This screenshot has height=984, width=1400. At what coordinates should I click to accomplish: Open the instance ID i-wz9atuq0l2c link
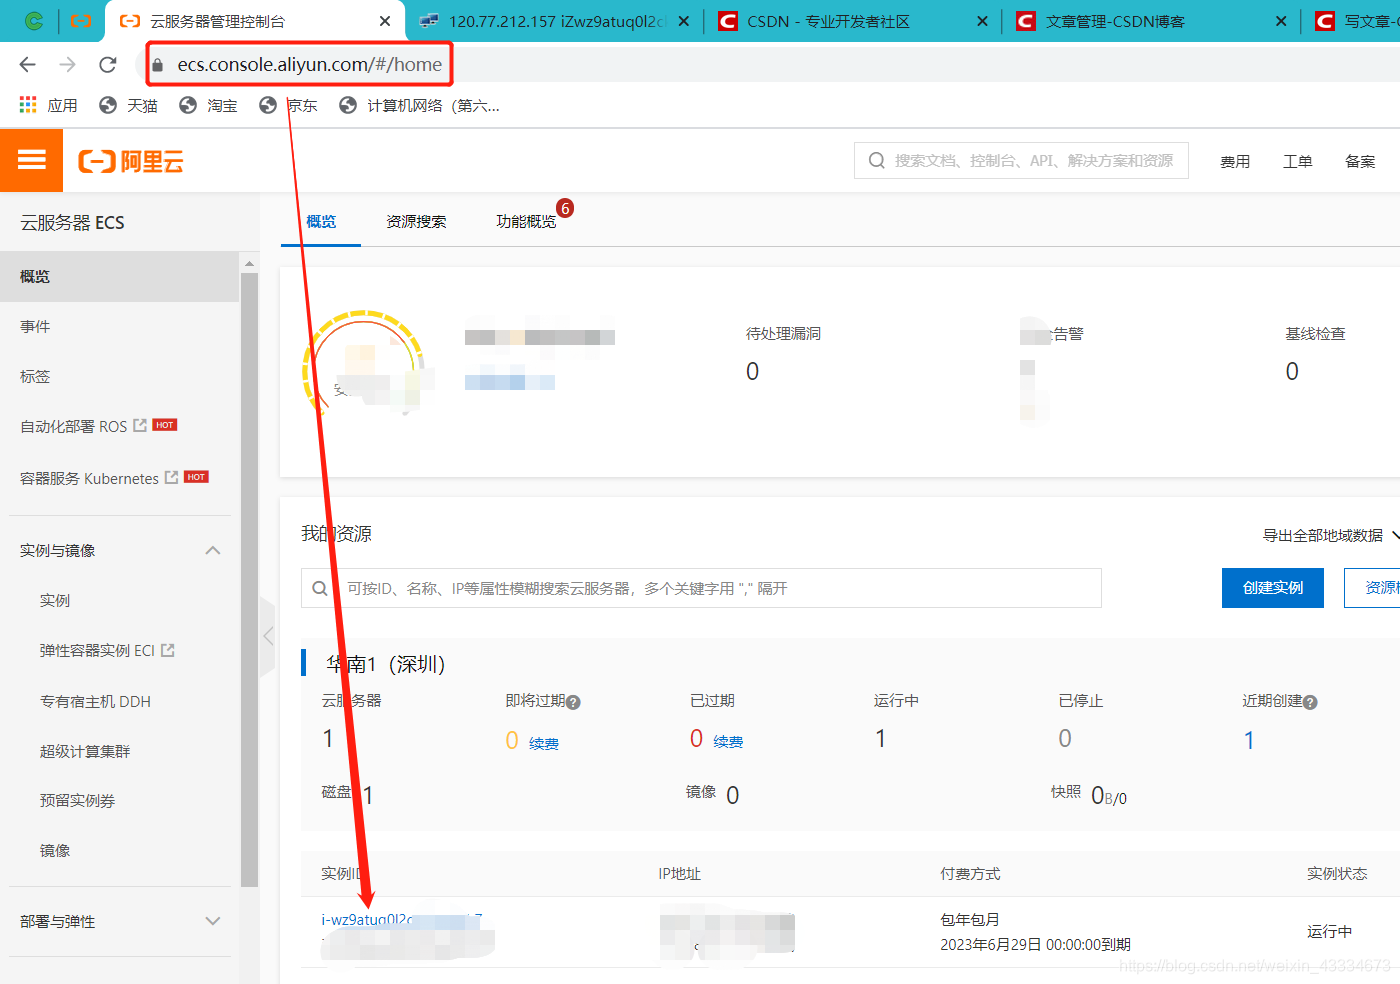[x=401, y=919]
